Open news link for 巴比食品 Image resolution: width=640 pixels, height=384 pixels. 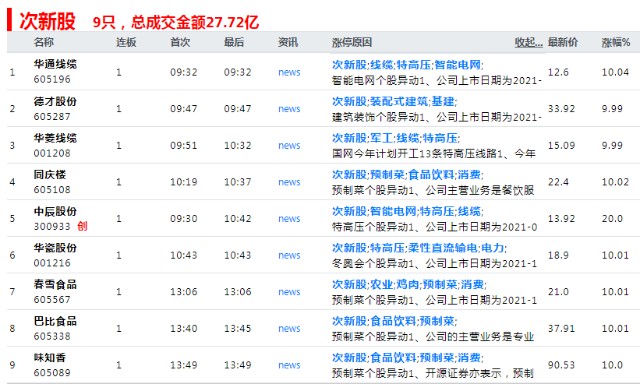tap(289, 329)
